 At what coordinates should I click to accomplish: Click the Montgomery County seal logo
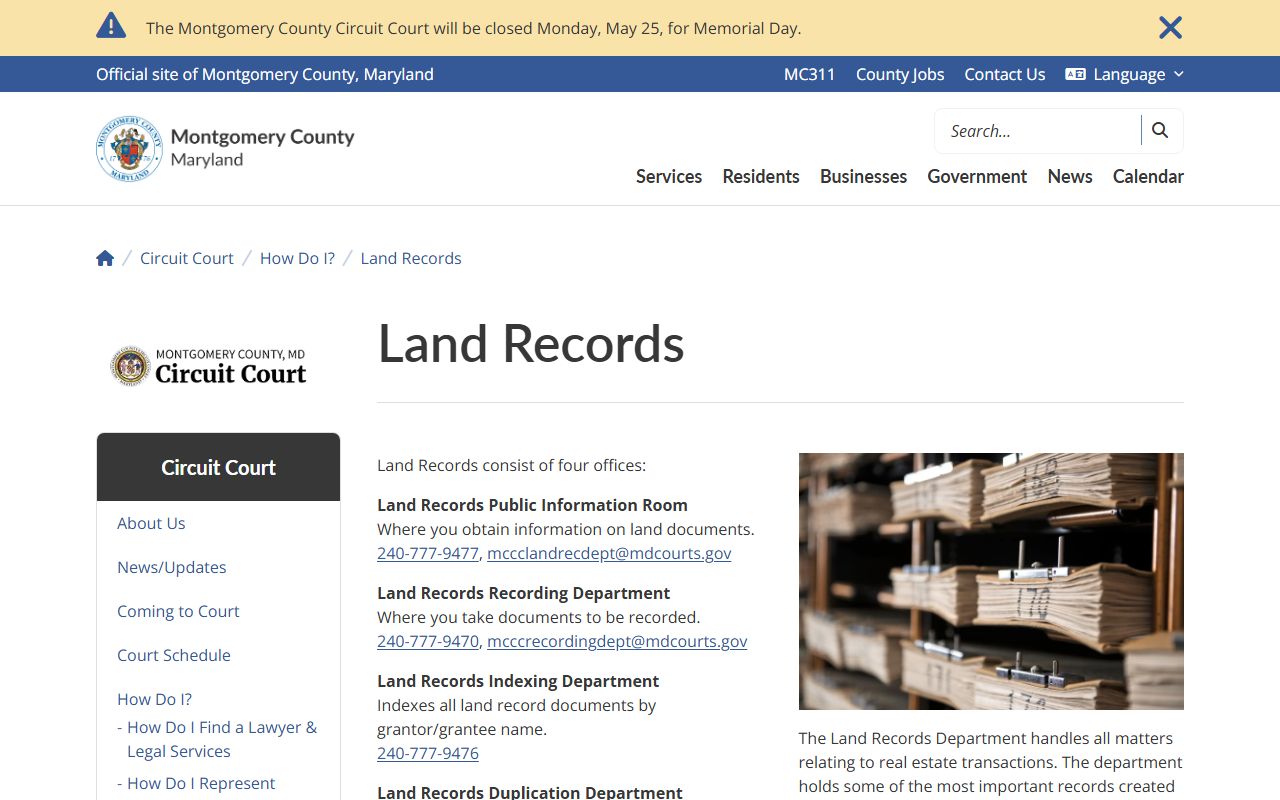[x=129, y=148]
